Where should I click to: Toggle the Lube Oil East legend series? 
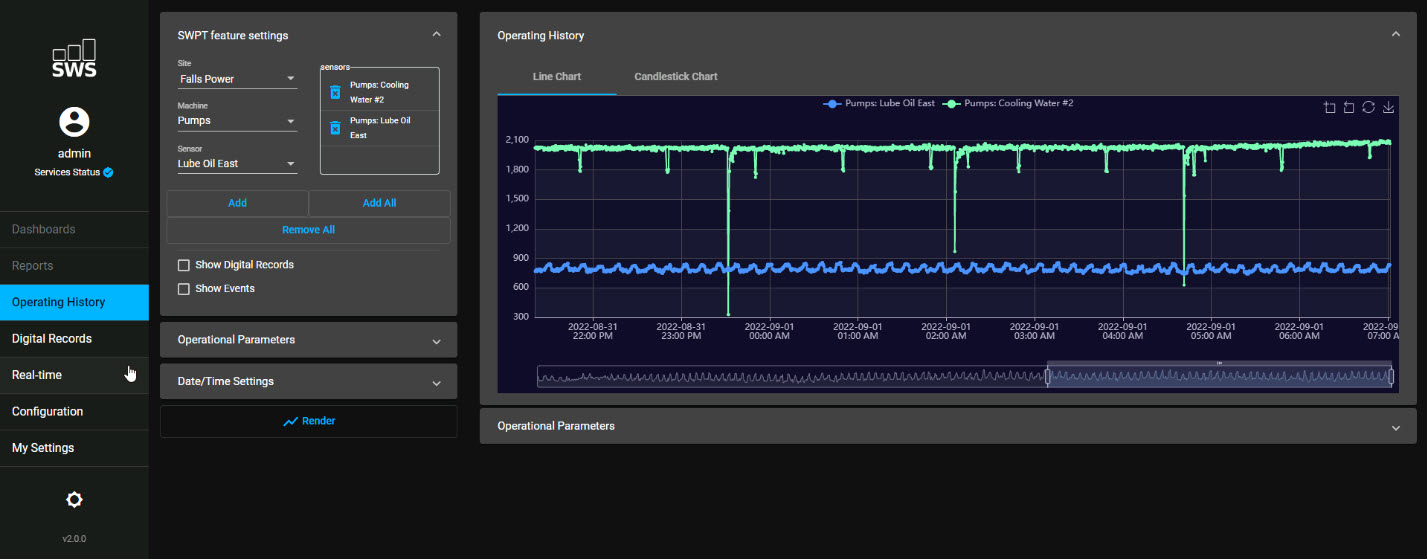[x=879, y=103]
